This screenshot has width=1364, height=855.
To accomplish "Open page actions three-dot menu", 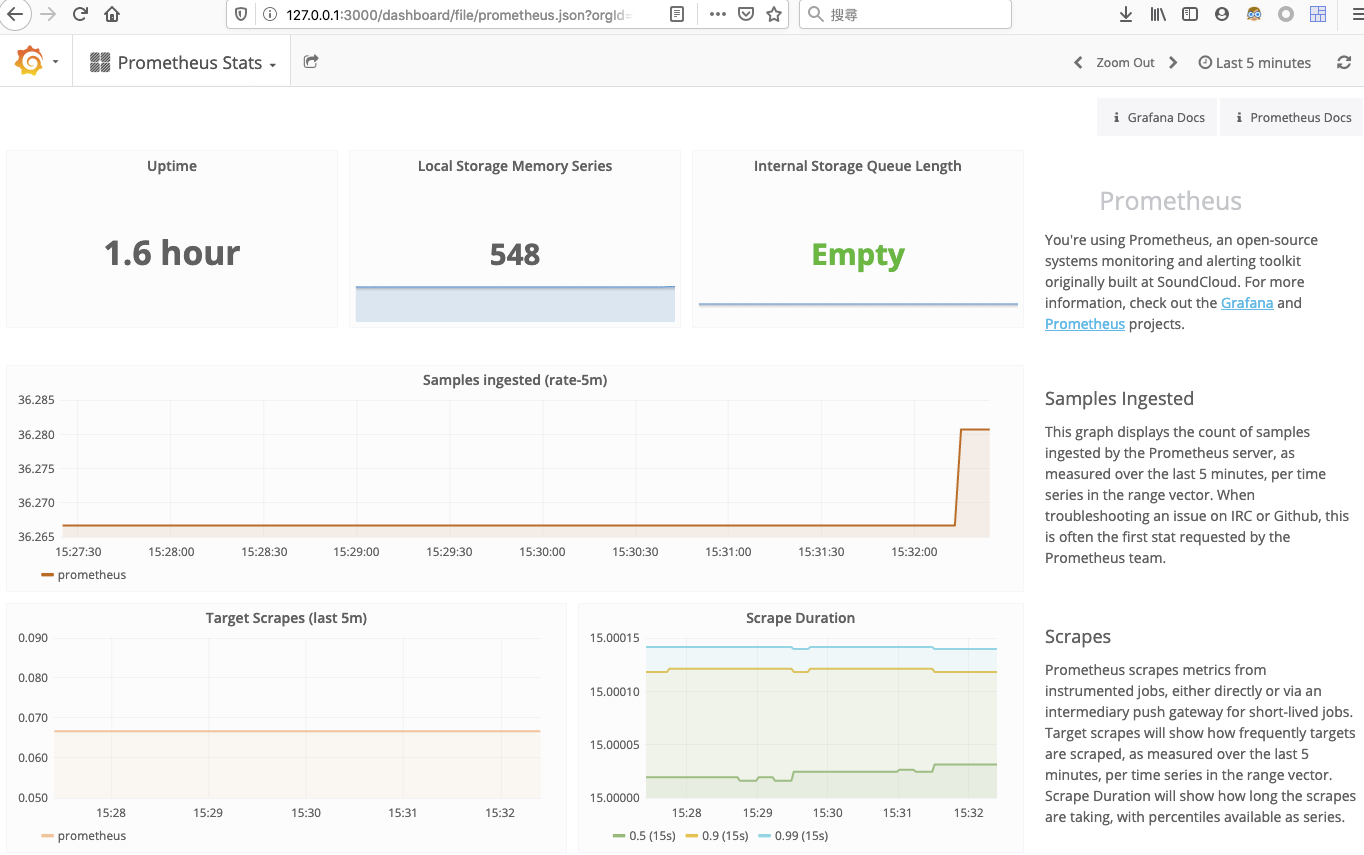I will pos(718,14).
